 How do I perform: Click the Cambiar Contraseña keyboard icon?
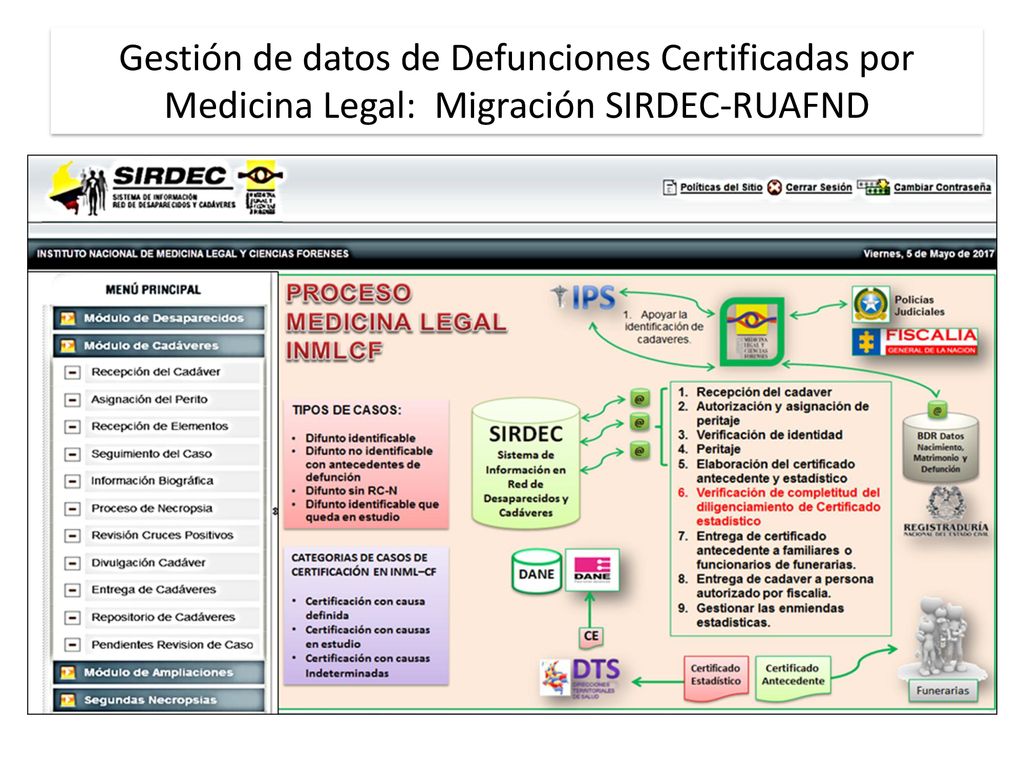[874, 187]
